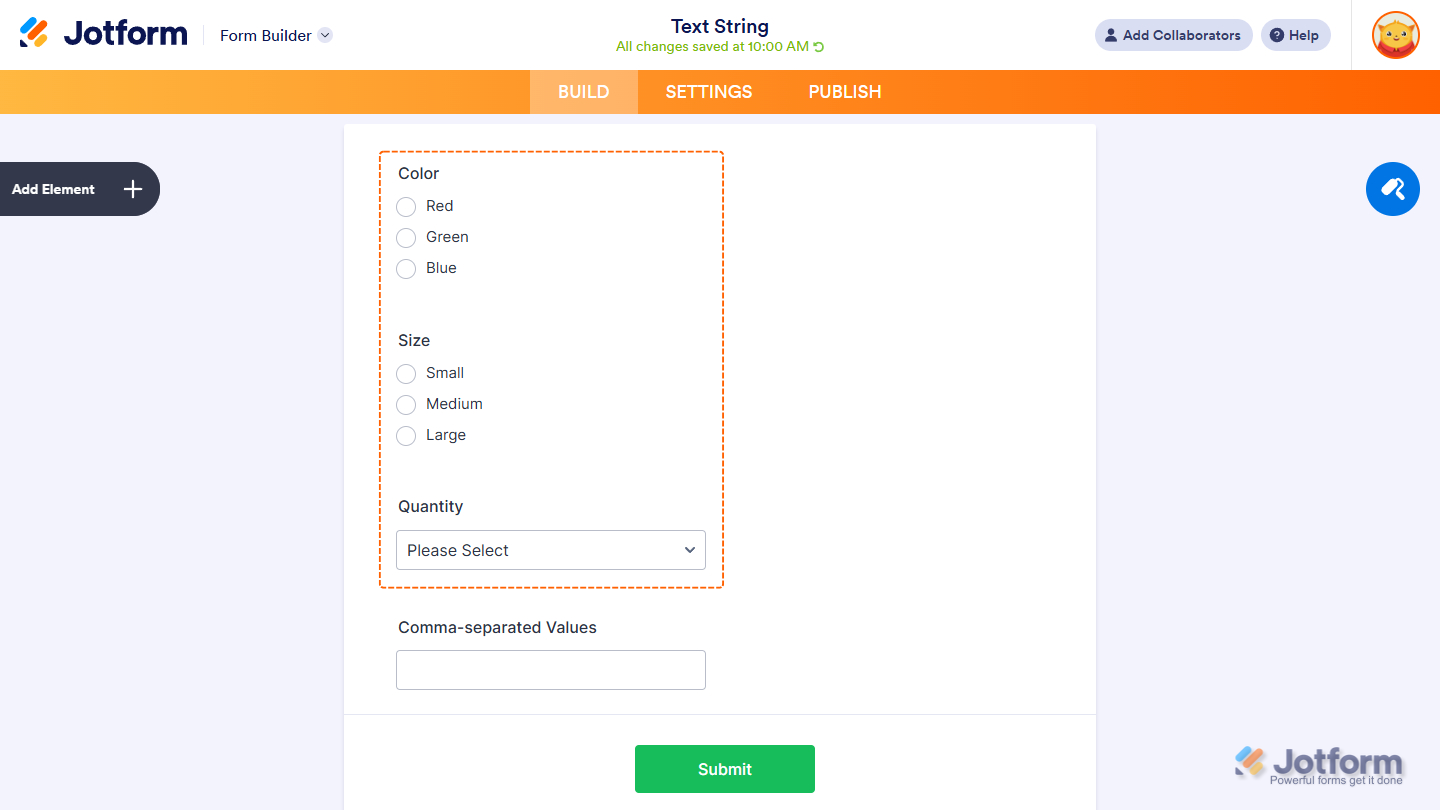Screen dimensions: 1440x810
Task: Open the Help button
Action: (x=1295, y=35)
